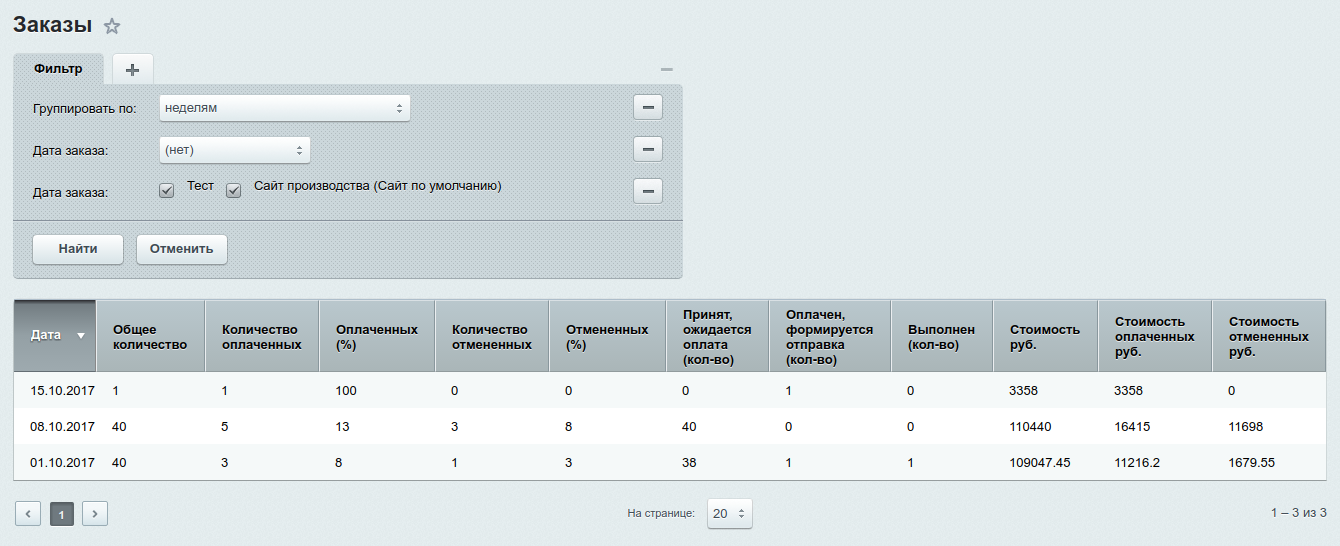Remove the first Дата заказа dropdown filter row
This screenshot has height=546, width=1340.
[x=648, y=150]
